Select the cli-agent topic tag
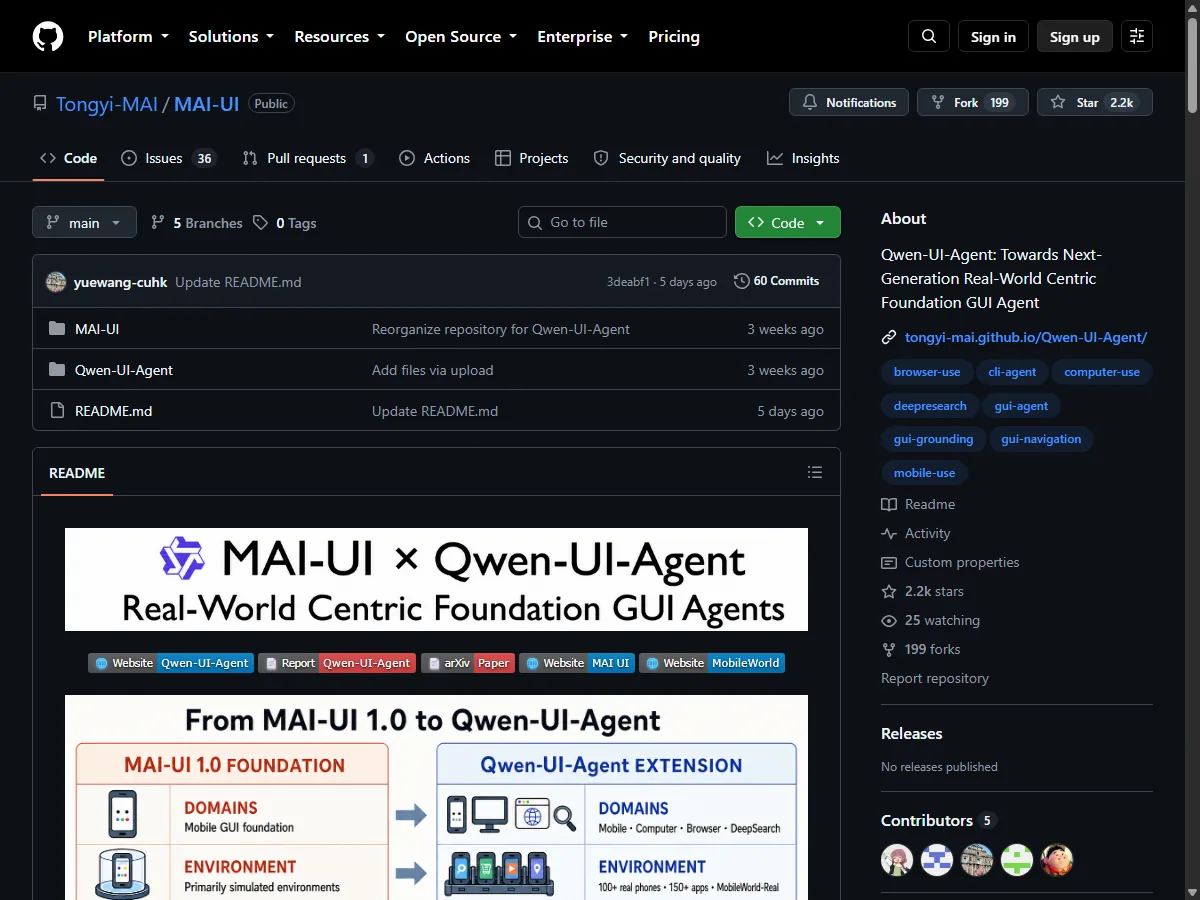 click(x=1012, y=372)
